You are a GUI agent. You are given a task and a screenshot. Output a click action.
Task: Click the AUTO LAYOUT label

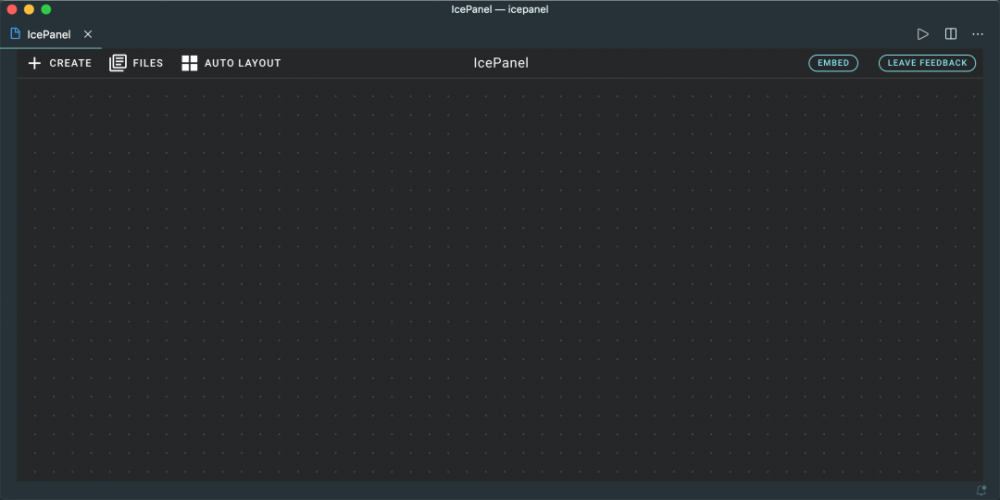(243, 63)
